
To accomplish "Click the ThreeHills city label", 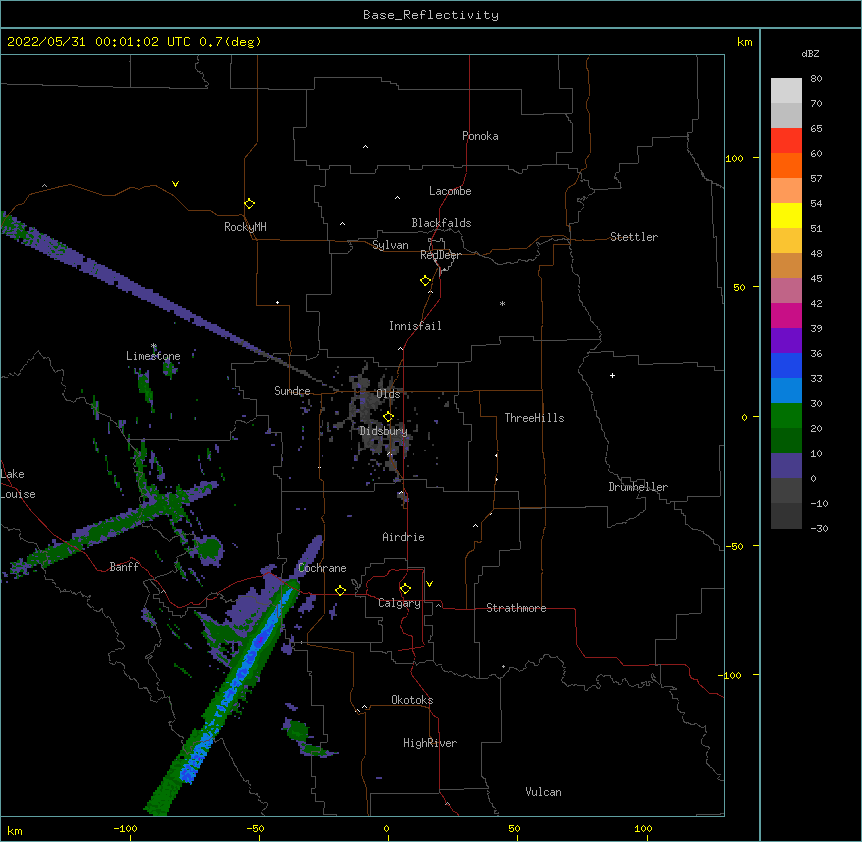I will point(534,418).
